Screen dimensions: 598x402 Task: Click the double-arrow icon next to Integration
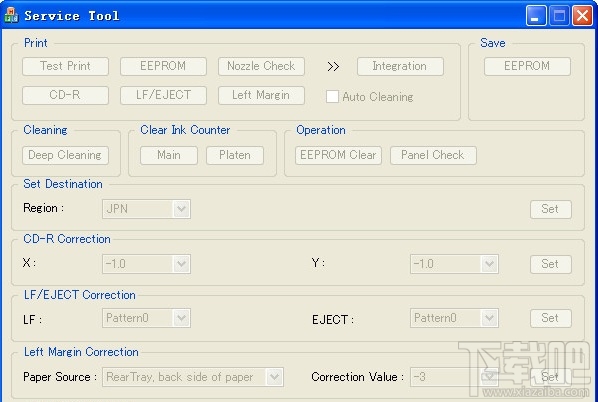tap(333, 67)
